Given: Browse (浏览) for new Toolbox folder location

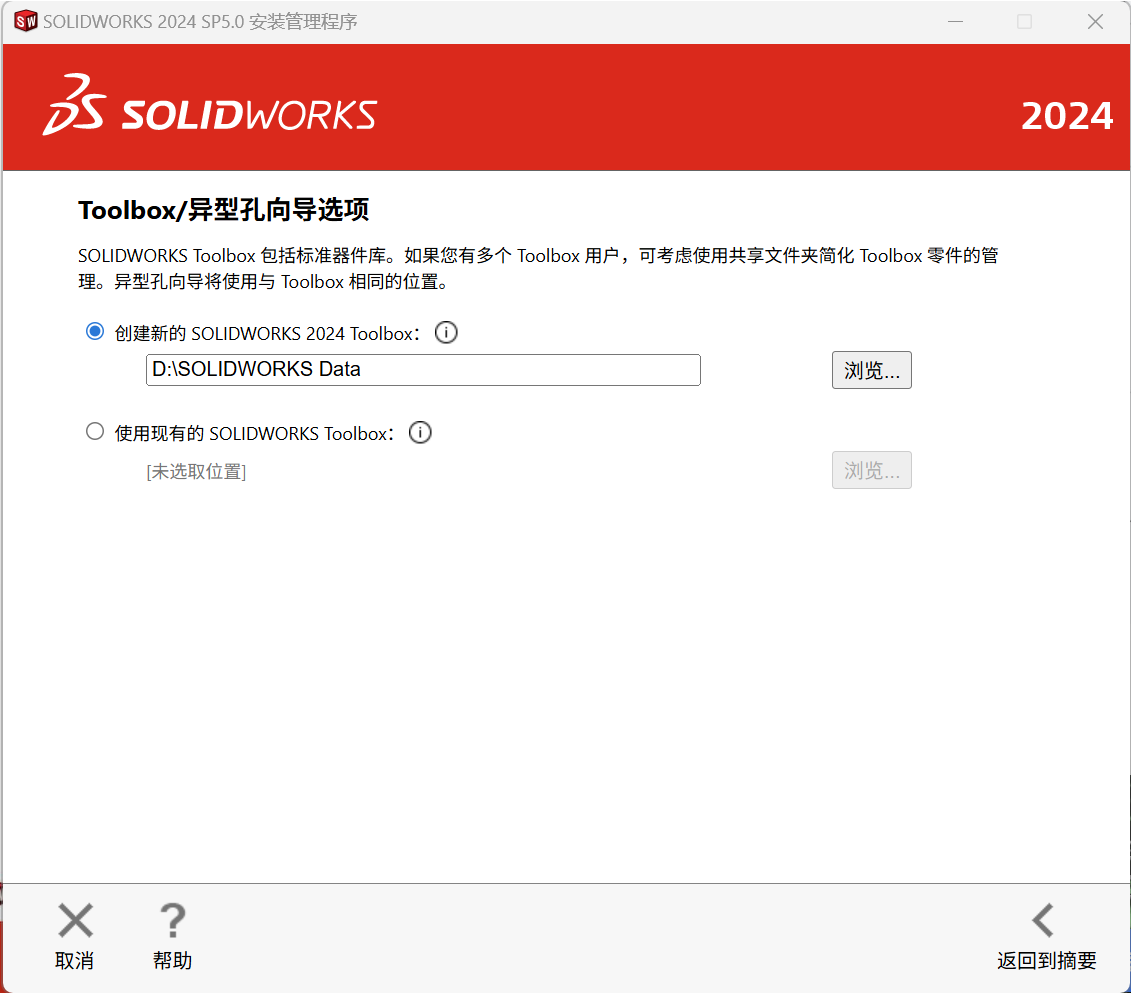Looking at the screenshot, I should point(871,370).
